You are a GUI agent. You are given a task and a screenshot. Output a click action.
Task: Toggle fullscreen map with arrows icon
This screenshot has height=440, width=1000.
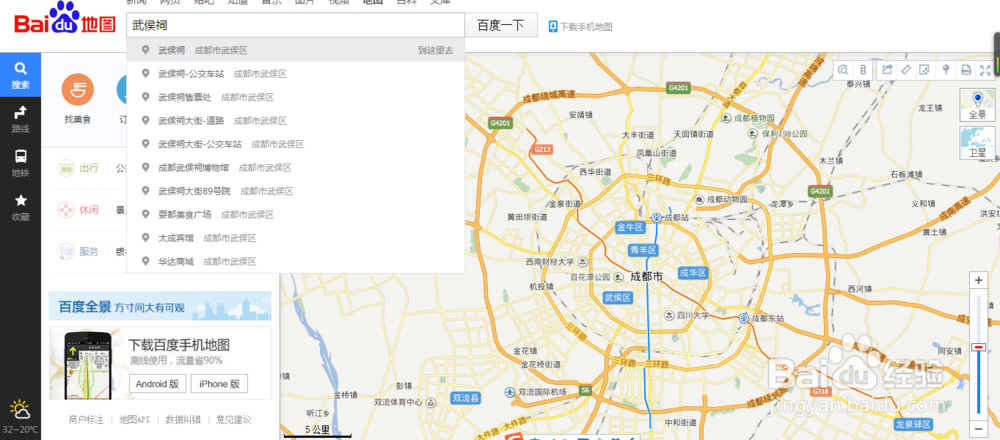(985, 70)
